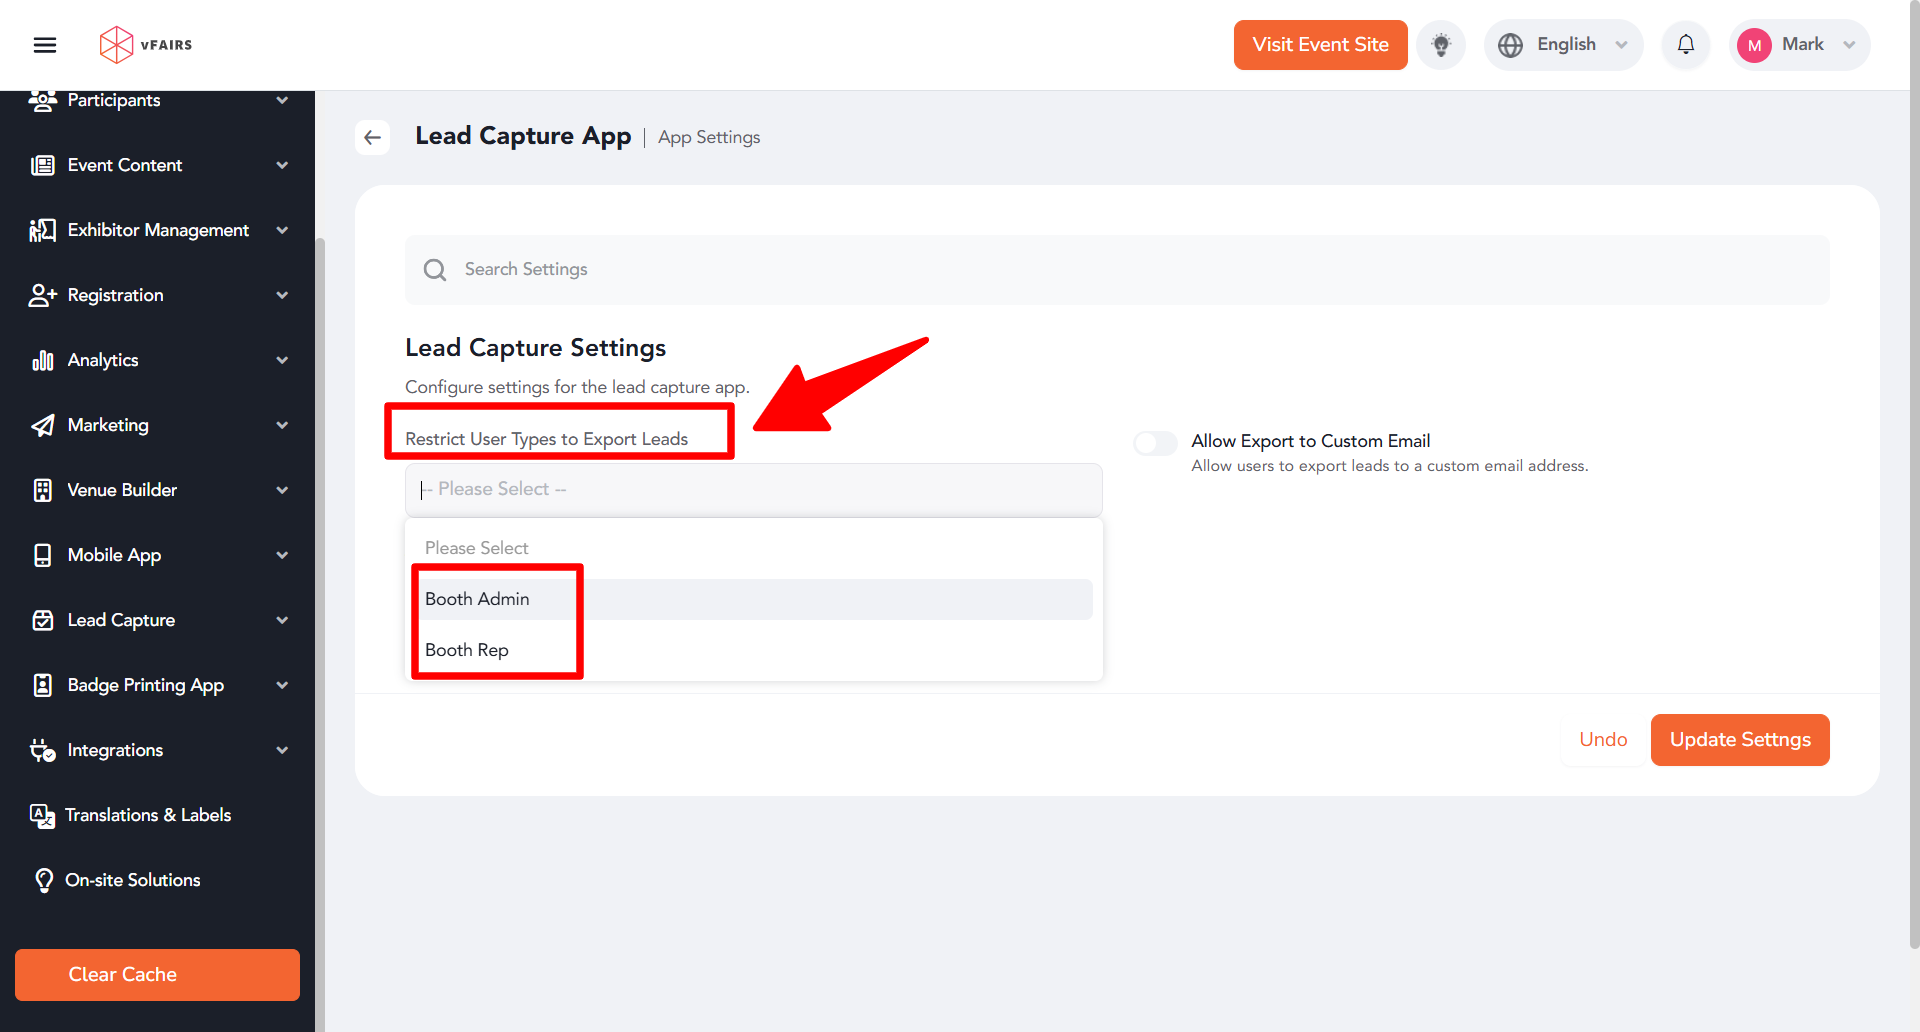Select Booth Rep option
This screenshot has height=1032, width=1920.
[753, 650]
